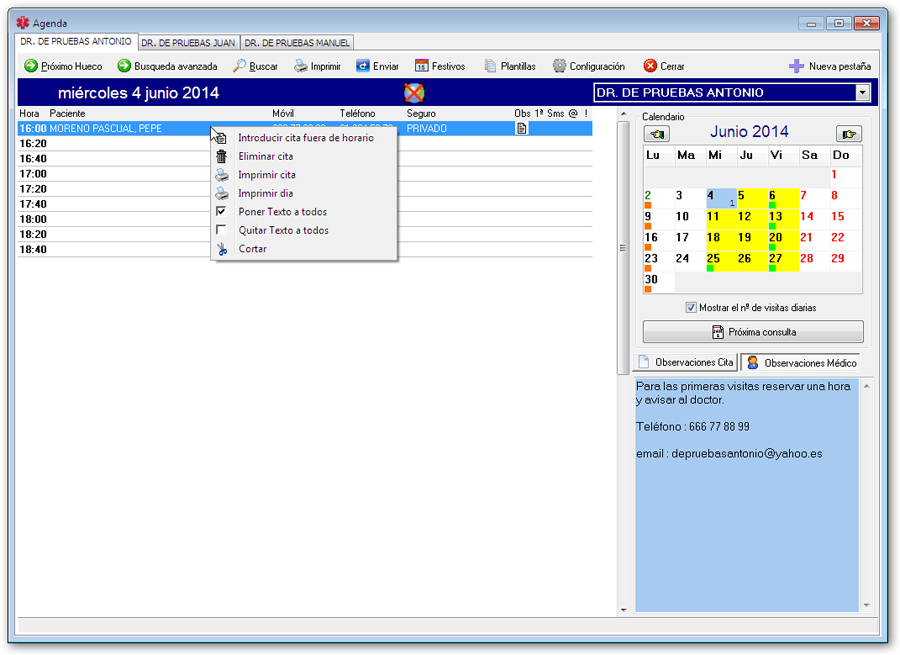Expand the doctor selection dropdown

863,93
